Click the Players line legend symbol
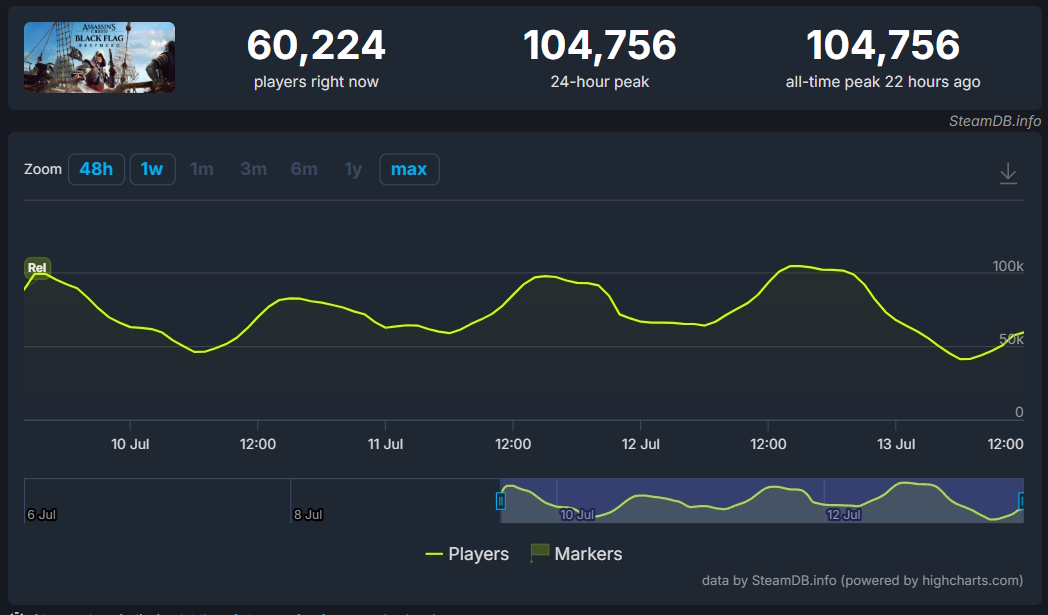Screen dimensions: 1048x615 (x=434, y=554)
